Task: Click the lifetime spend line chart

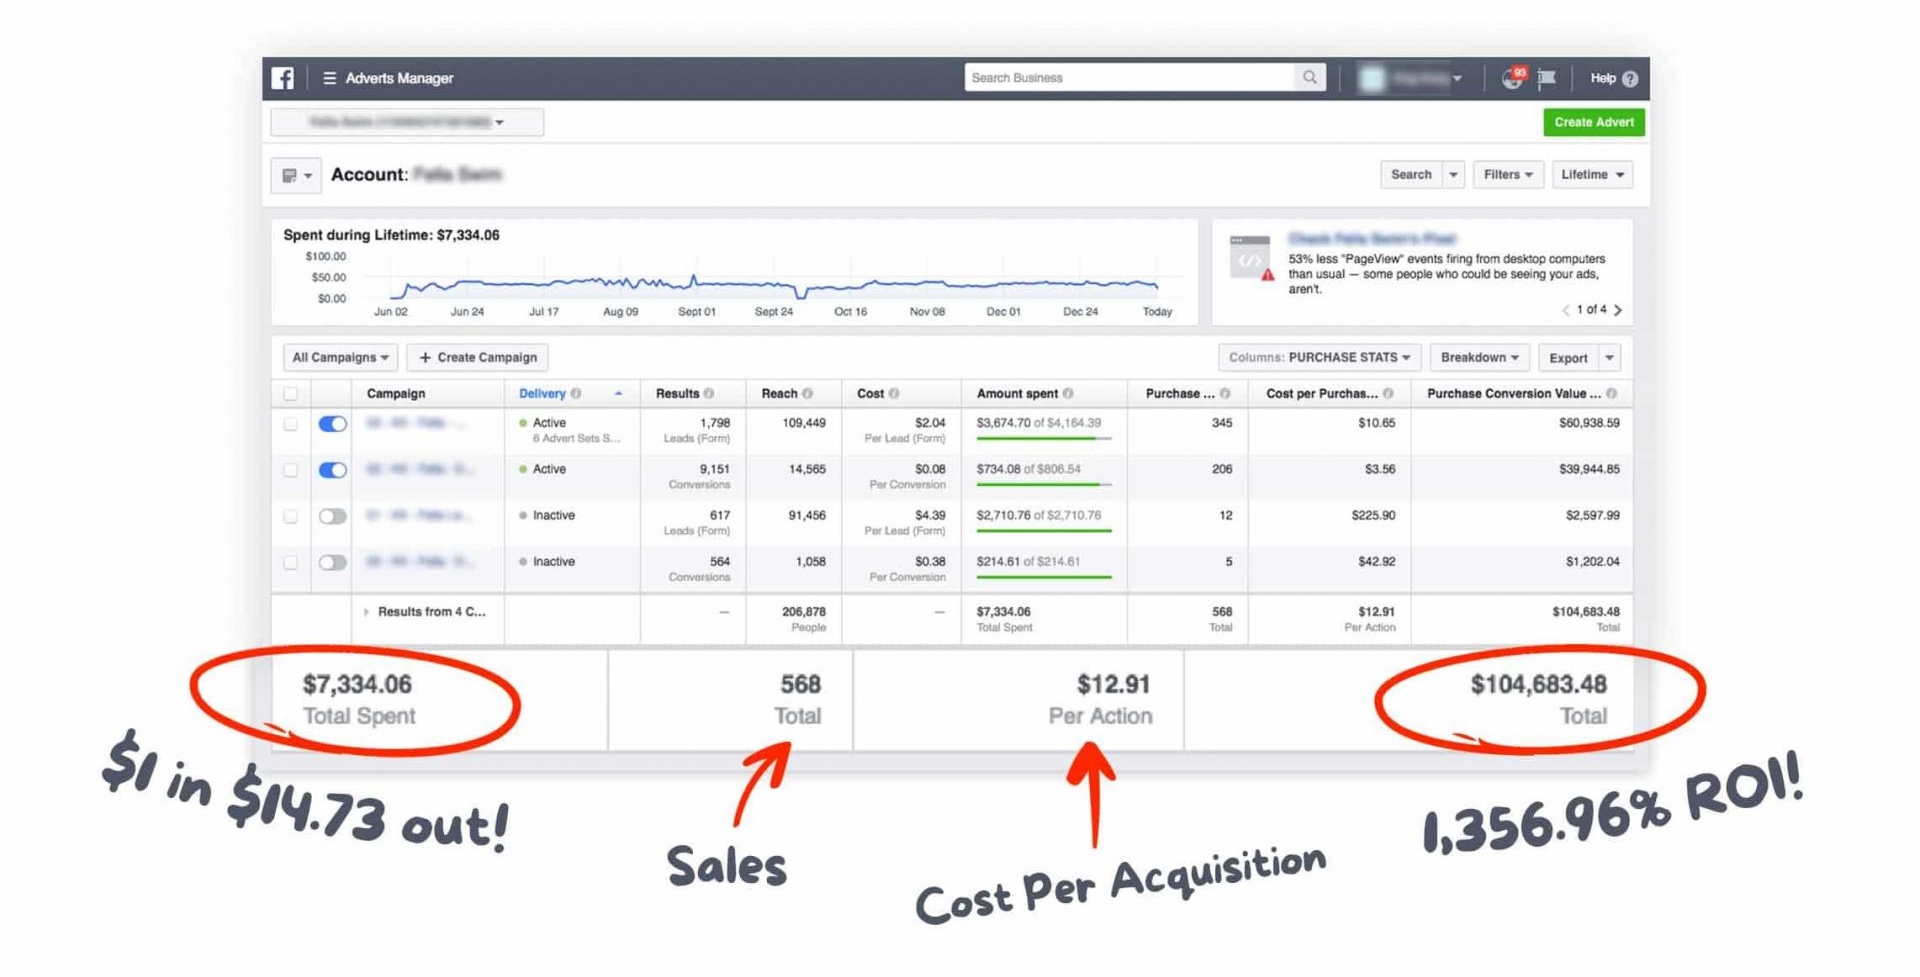Action: [773, 287]
